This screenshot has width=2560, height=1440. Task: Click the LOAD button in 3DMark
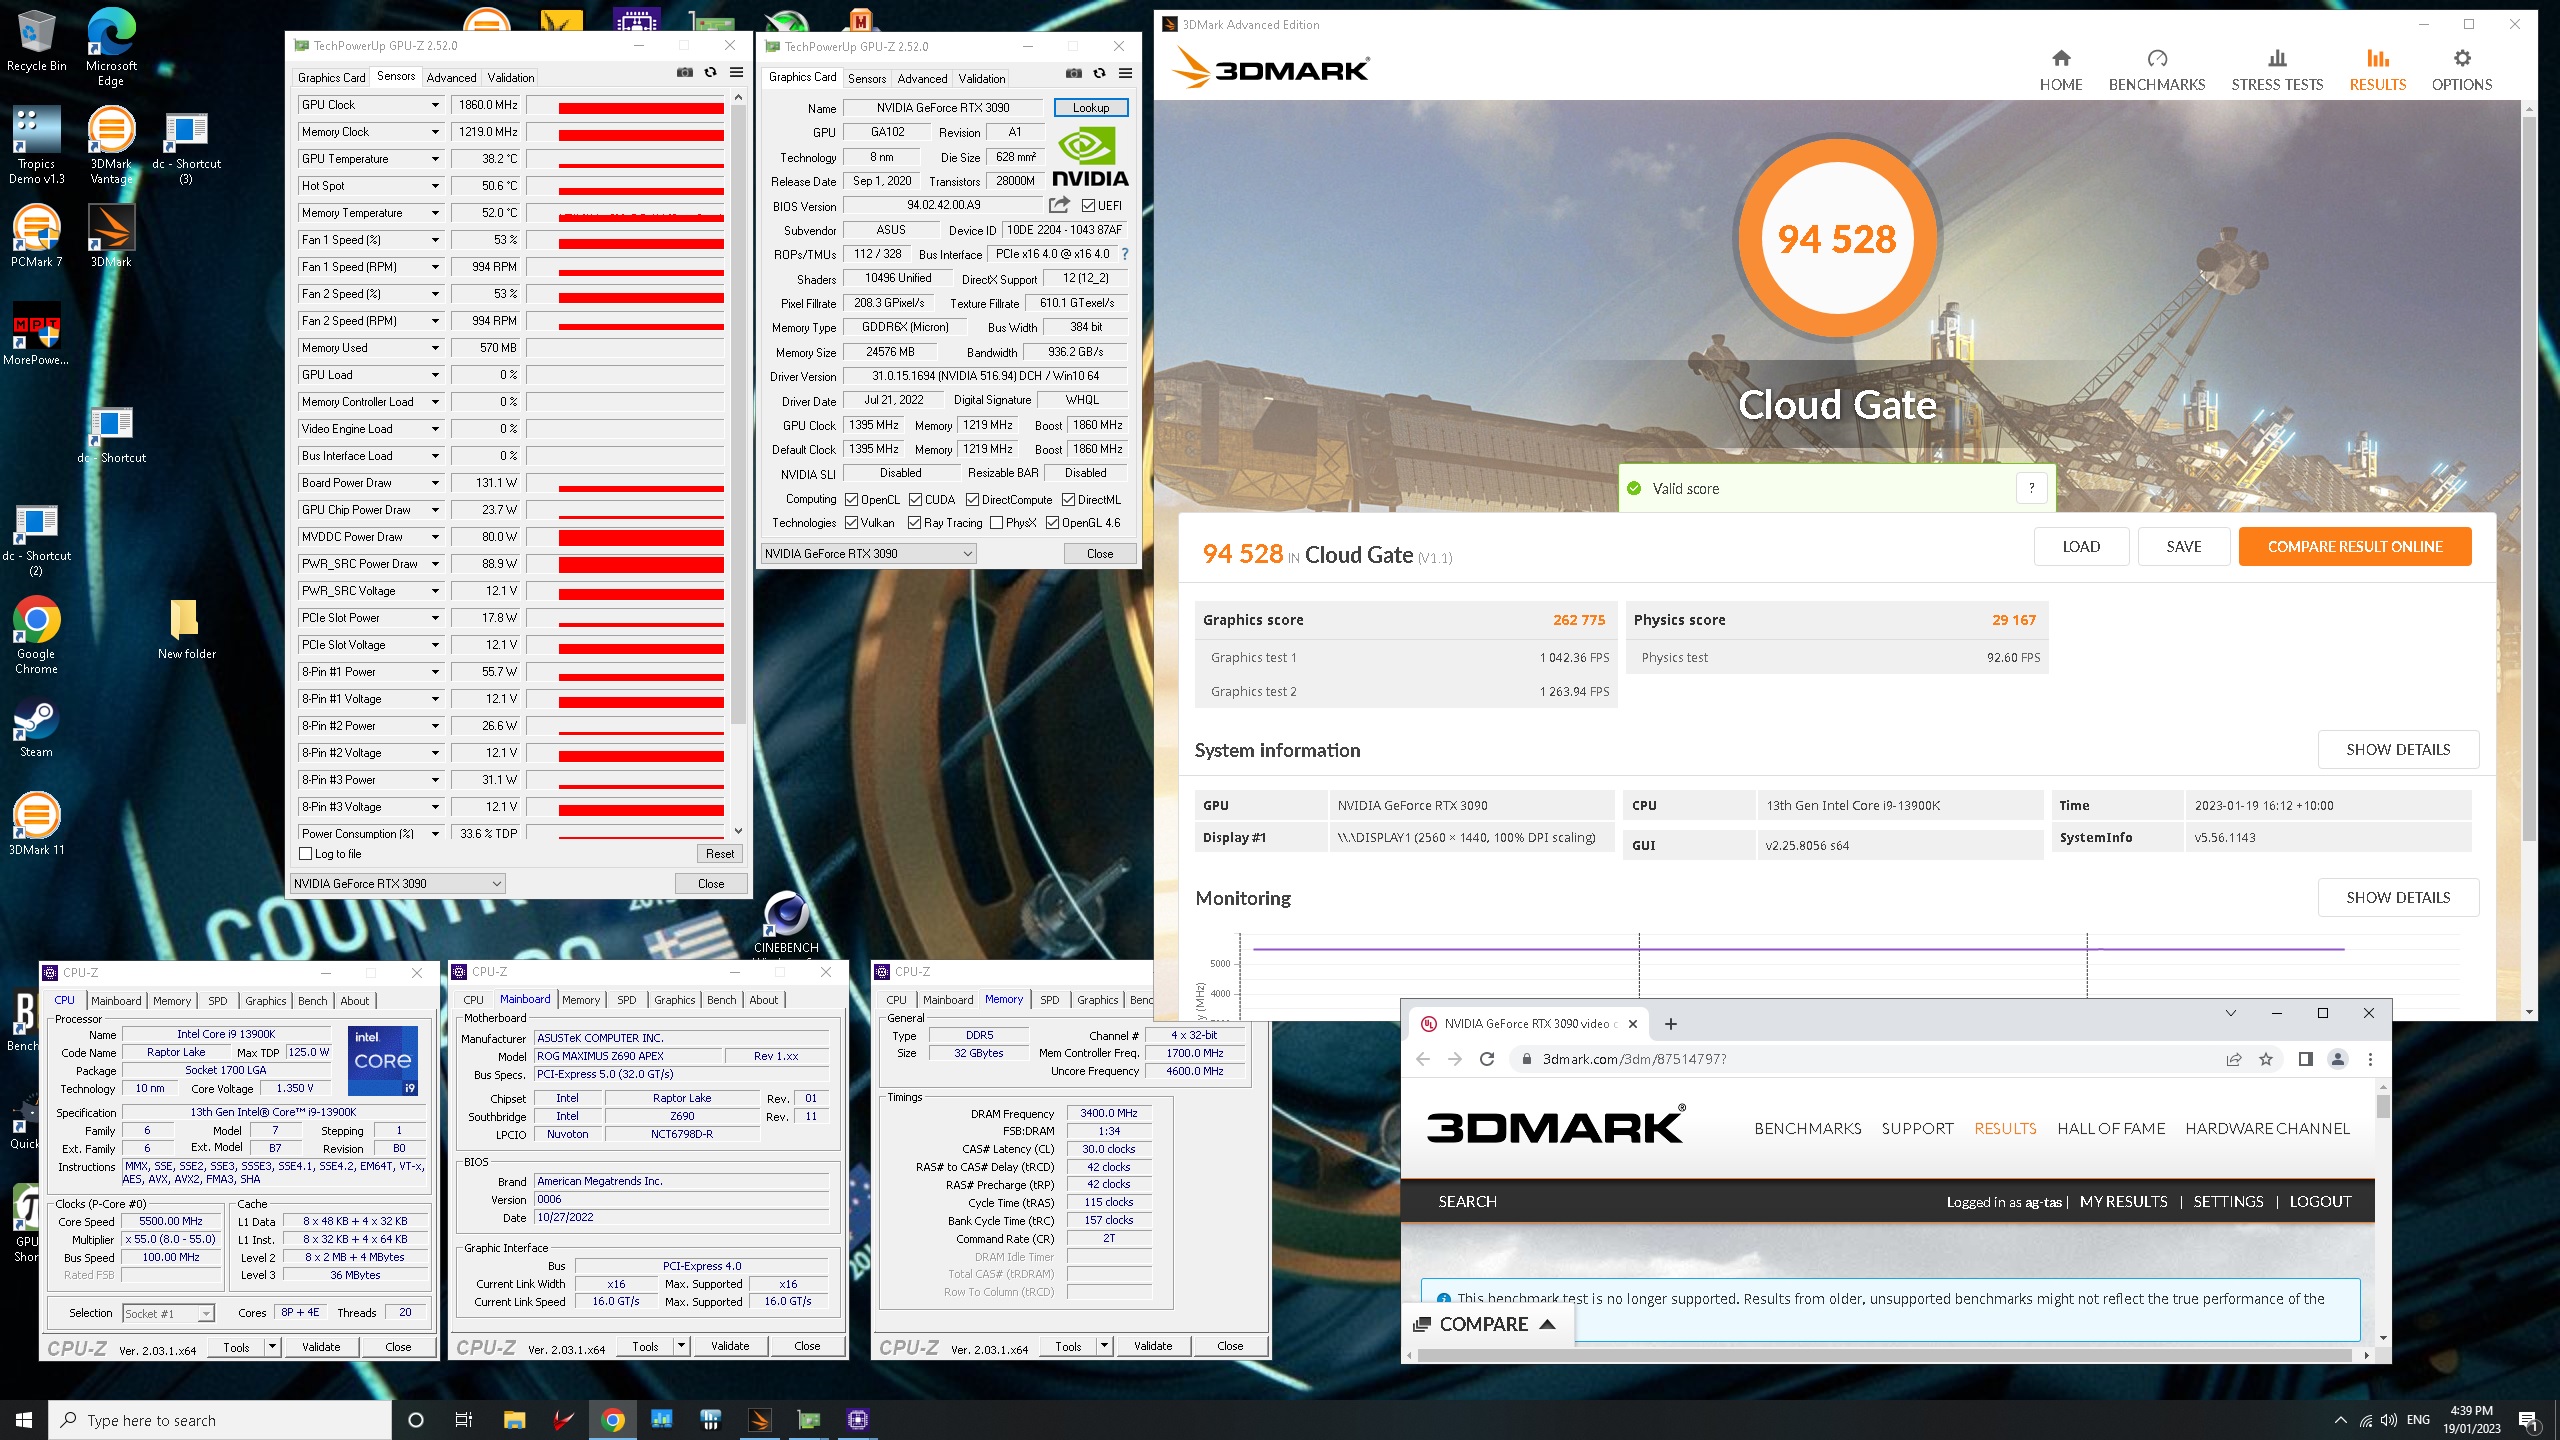(x=2081, y=547)
